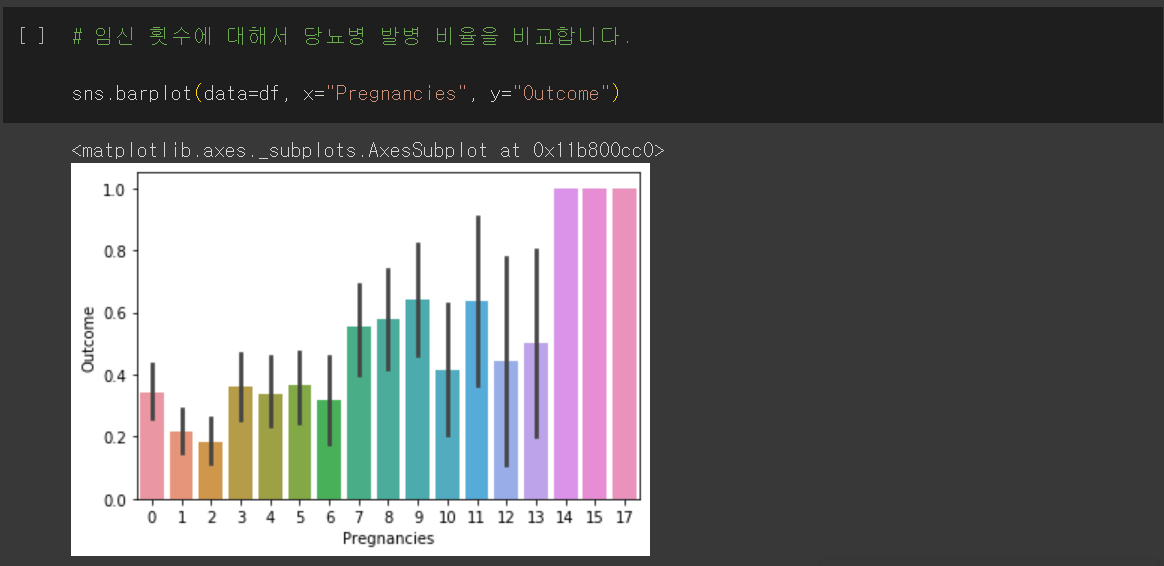Click the purple bar for 14 pregnancies
Image resolution: width=1164 pixels, height=566 pixels.
point(566,344)
